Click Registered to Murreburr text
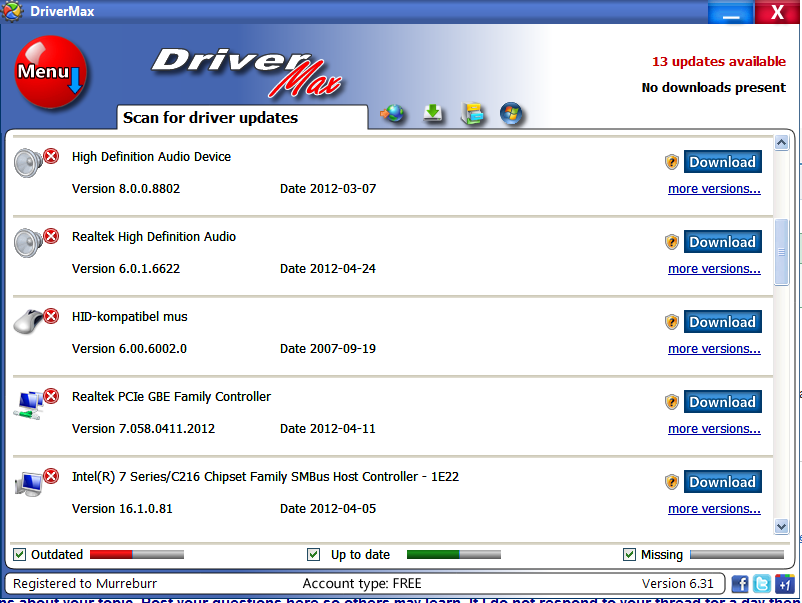The height and width of the screenshot is (603, 802). tap(85, 584)
